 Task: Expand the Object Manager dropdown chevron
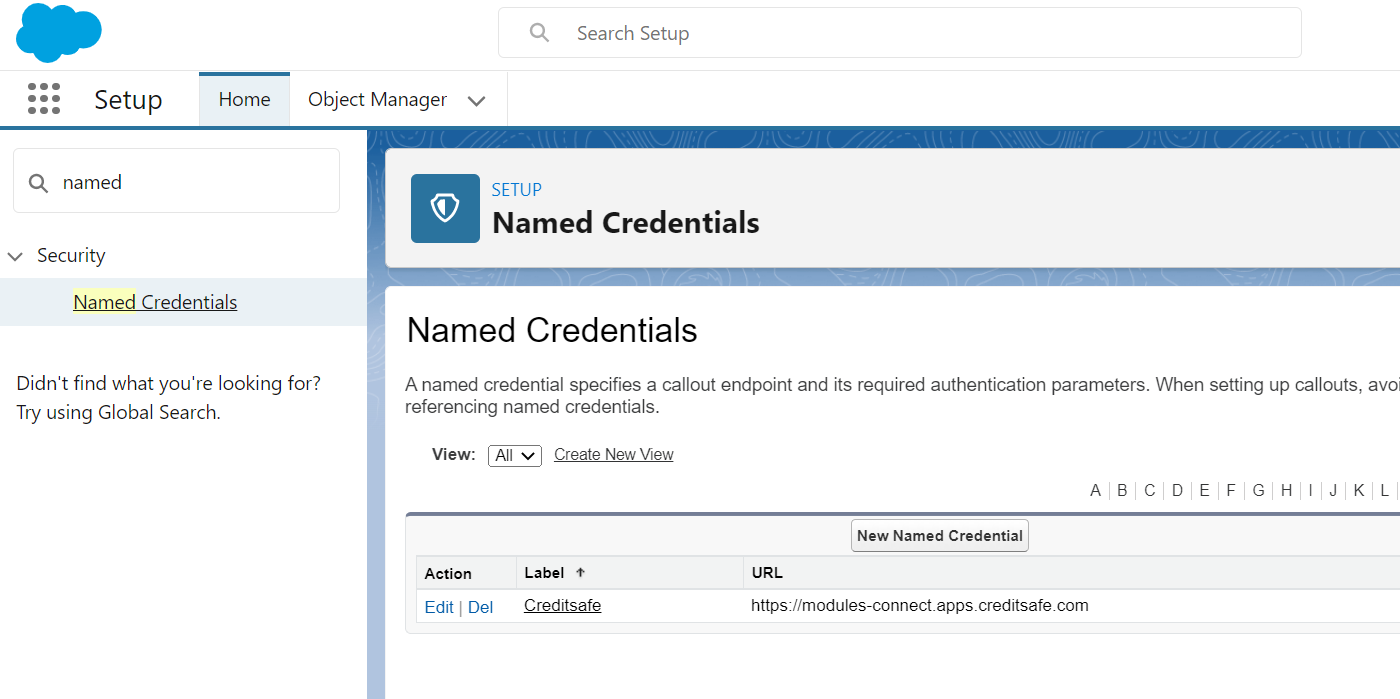pyautogui.click(x=477, y=99)
